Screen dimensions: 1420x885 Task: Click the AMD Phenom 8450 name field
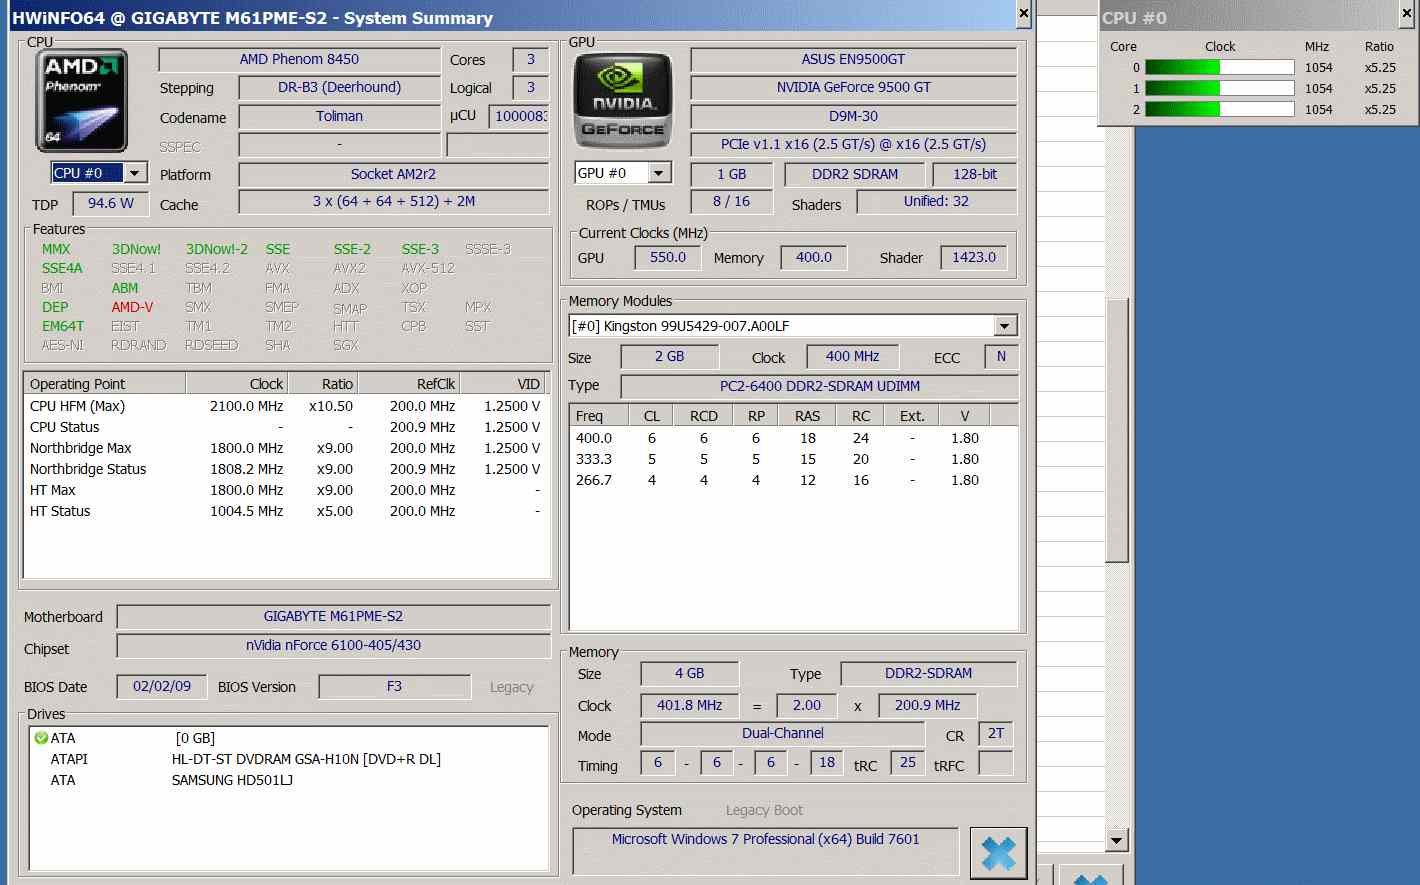299,60
